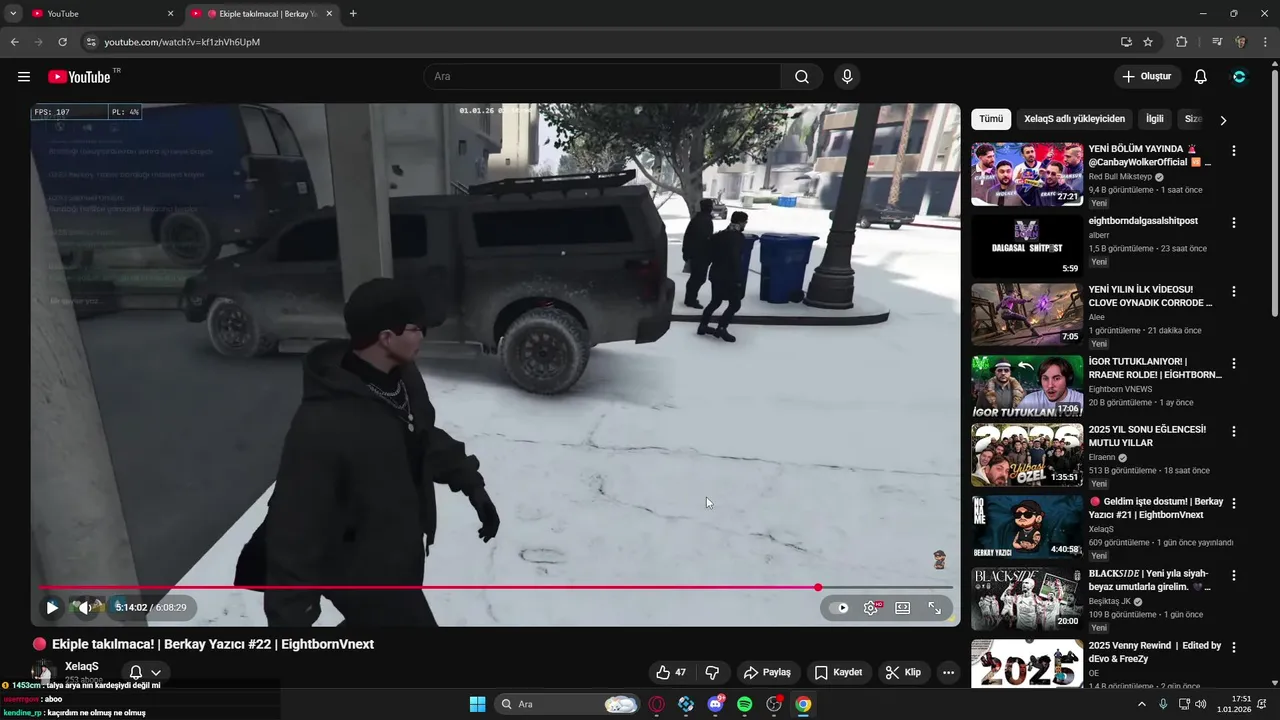Close the Ekiple takılmaca browser tab
1280x720 pixels.
(x=329, y=14)
